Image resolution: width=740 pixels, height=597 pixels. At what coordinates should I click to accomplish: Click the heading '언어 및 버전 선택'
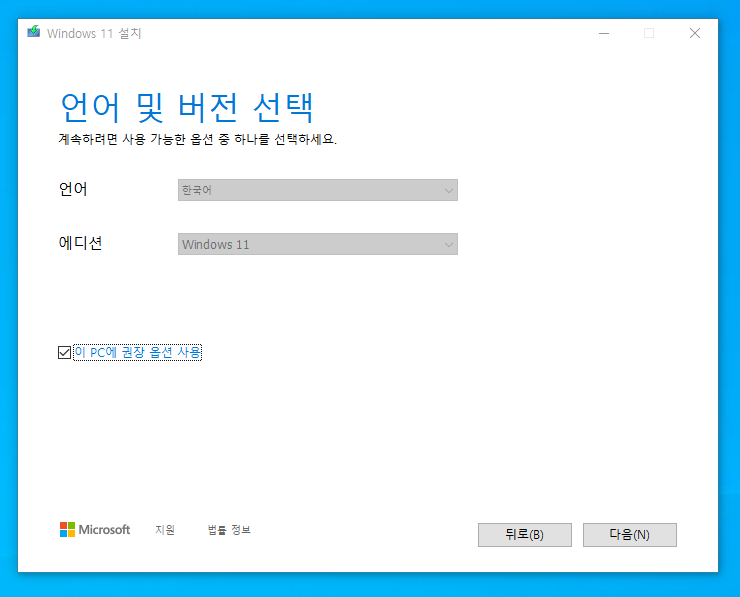187,108
